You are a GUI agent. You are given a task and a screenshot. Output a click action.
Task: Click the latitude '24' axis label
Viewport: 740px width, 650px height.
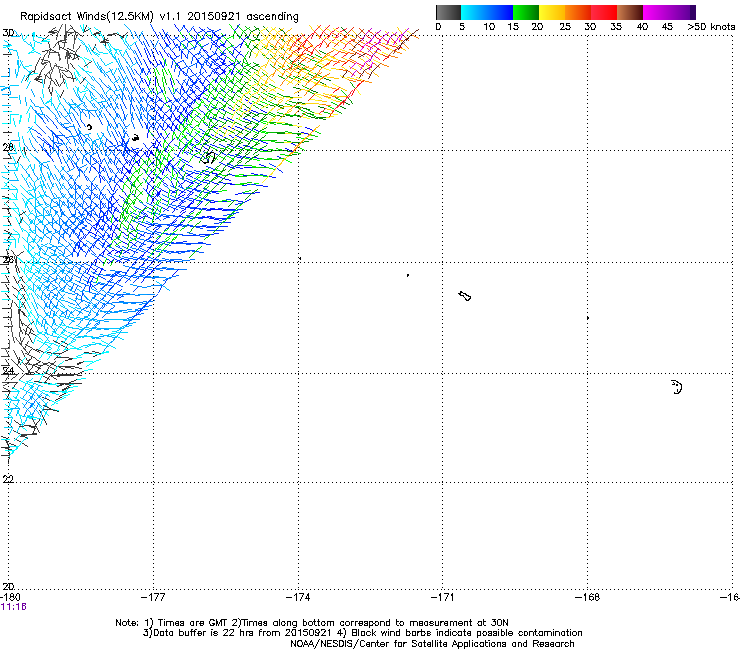[8, 371]
